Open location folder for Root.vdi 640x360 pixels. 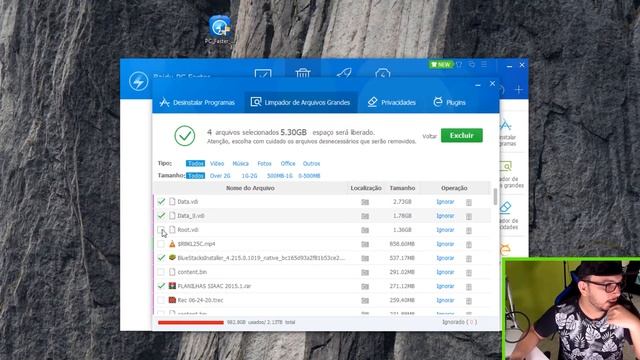pos(365,230)
